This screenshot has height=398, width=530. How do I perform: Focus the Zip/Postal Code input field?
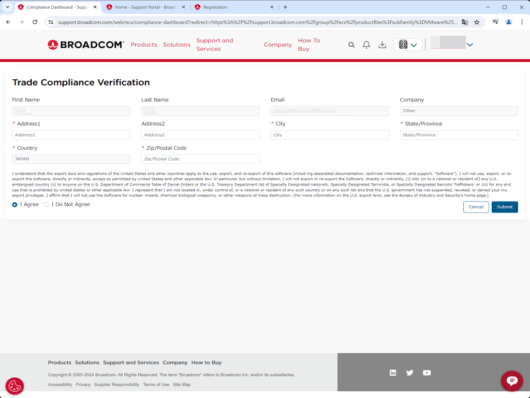pyautogui.click(x=200, y=159)
